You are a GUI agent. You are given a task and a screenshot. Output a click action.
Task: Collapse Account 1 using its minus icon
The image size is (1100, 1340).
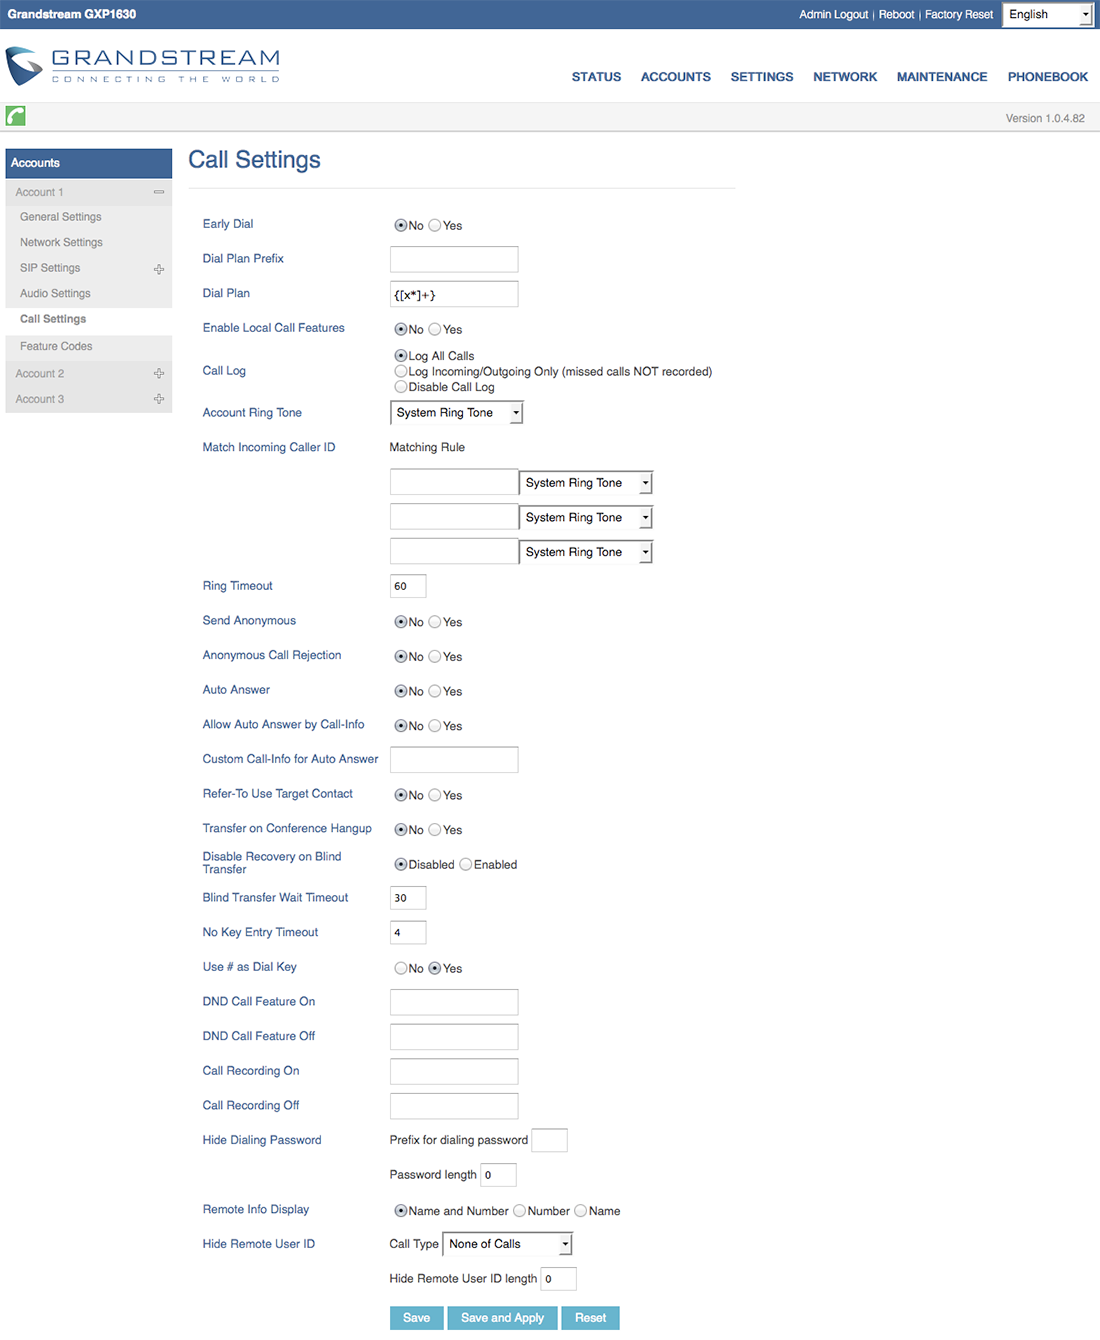click(x=158, y=192)
